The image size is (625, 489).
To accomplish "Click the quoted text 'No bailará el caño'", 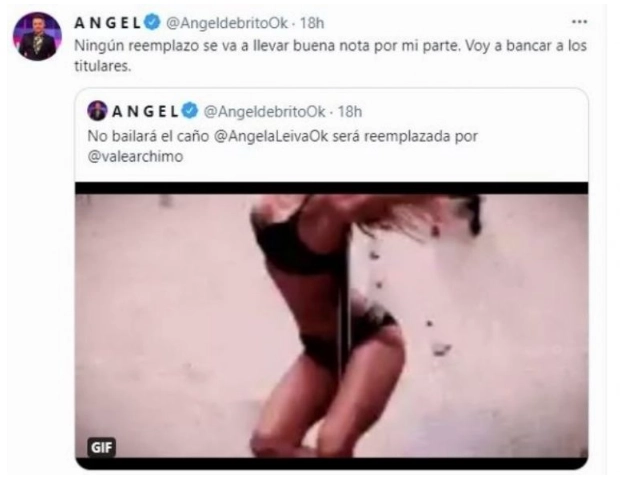I will coord(148,136).
